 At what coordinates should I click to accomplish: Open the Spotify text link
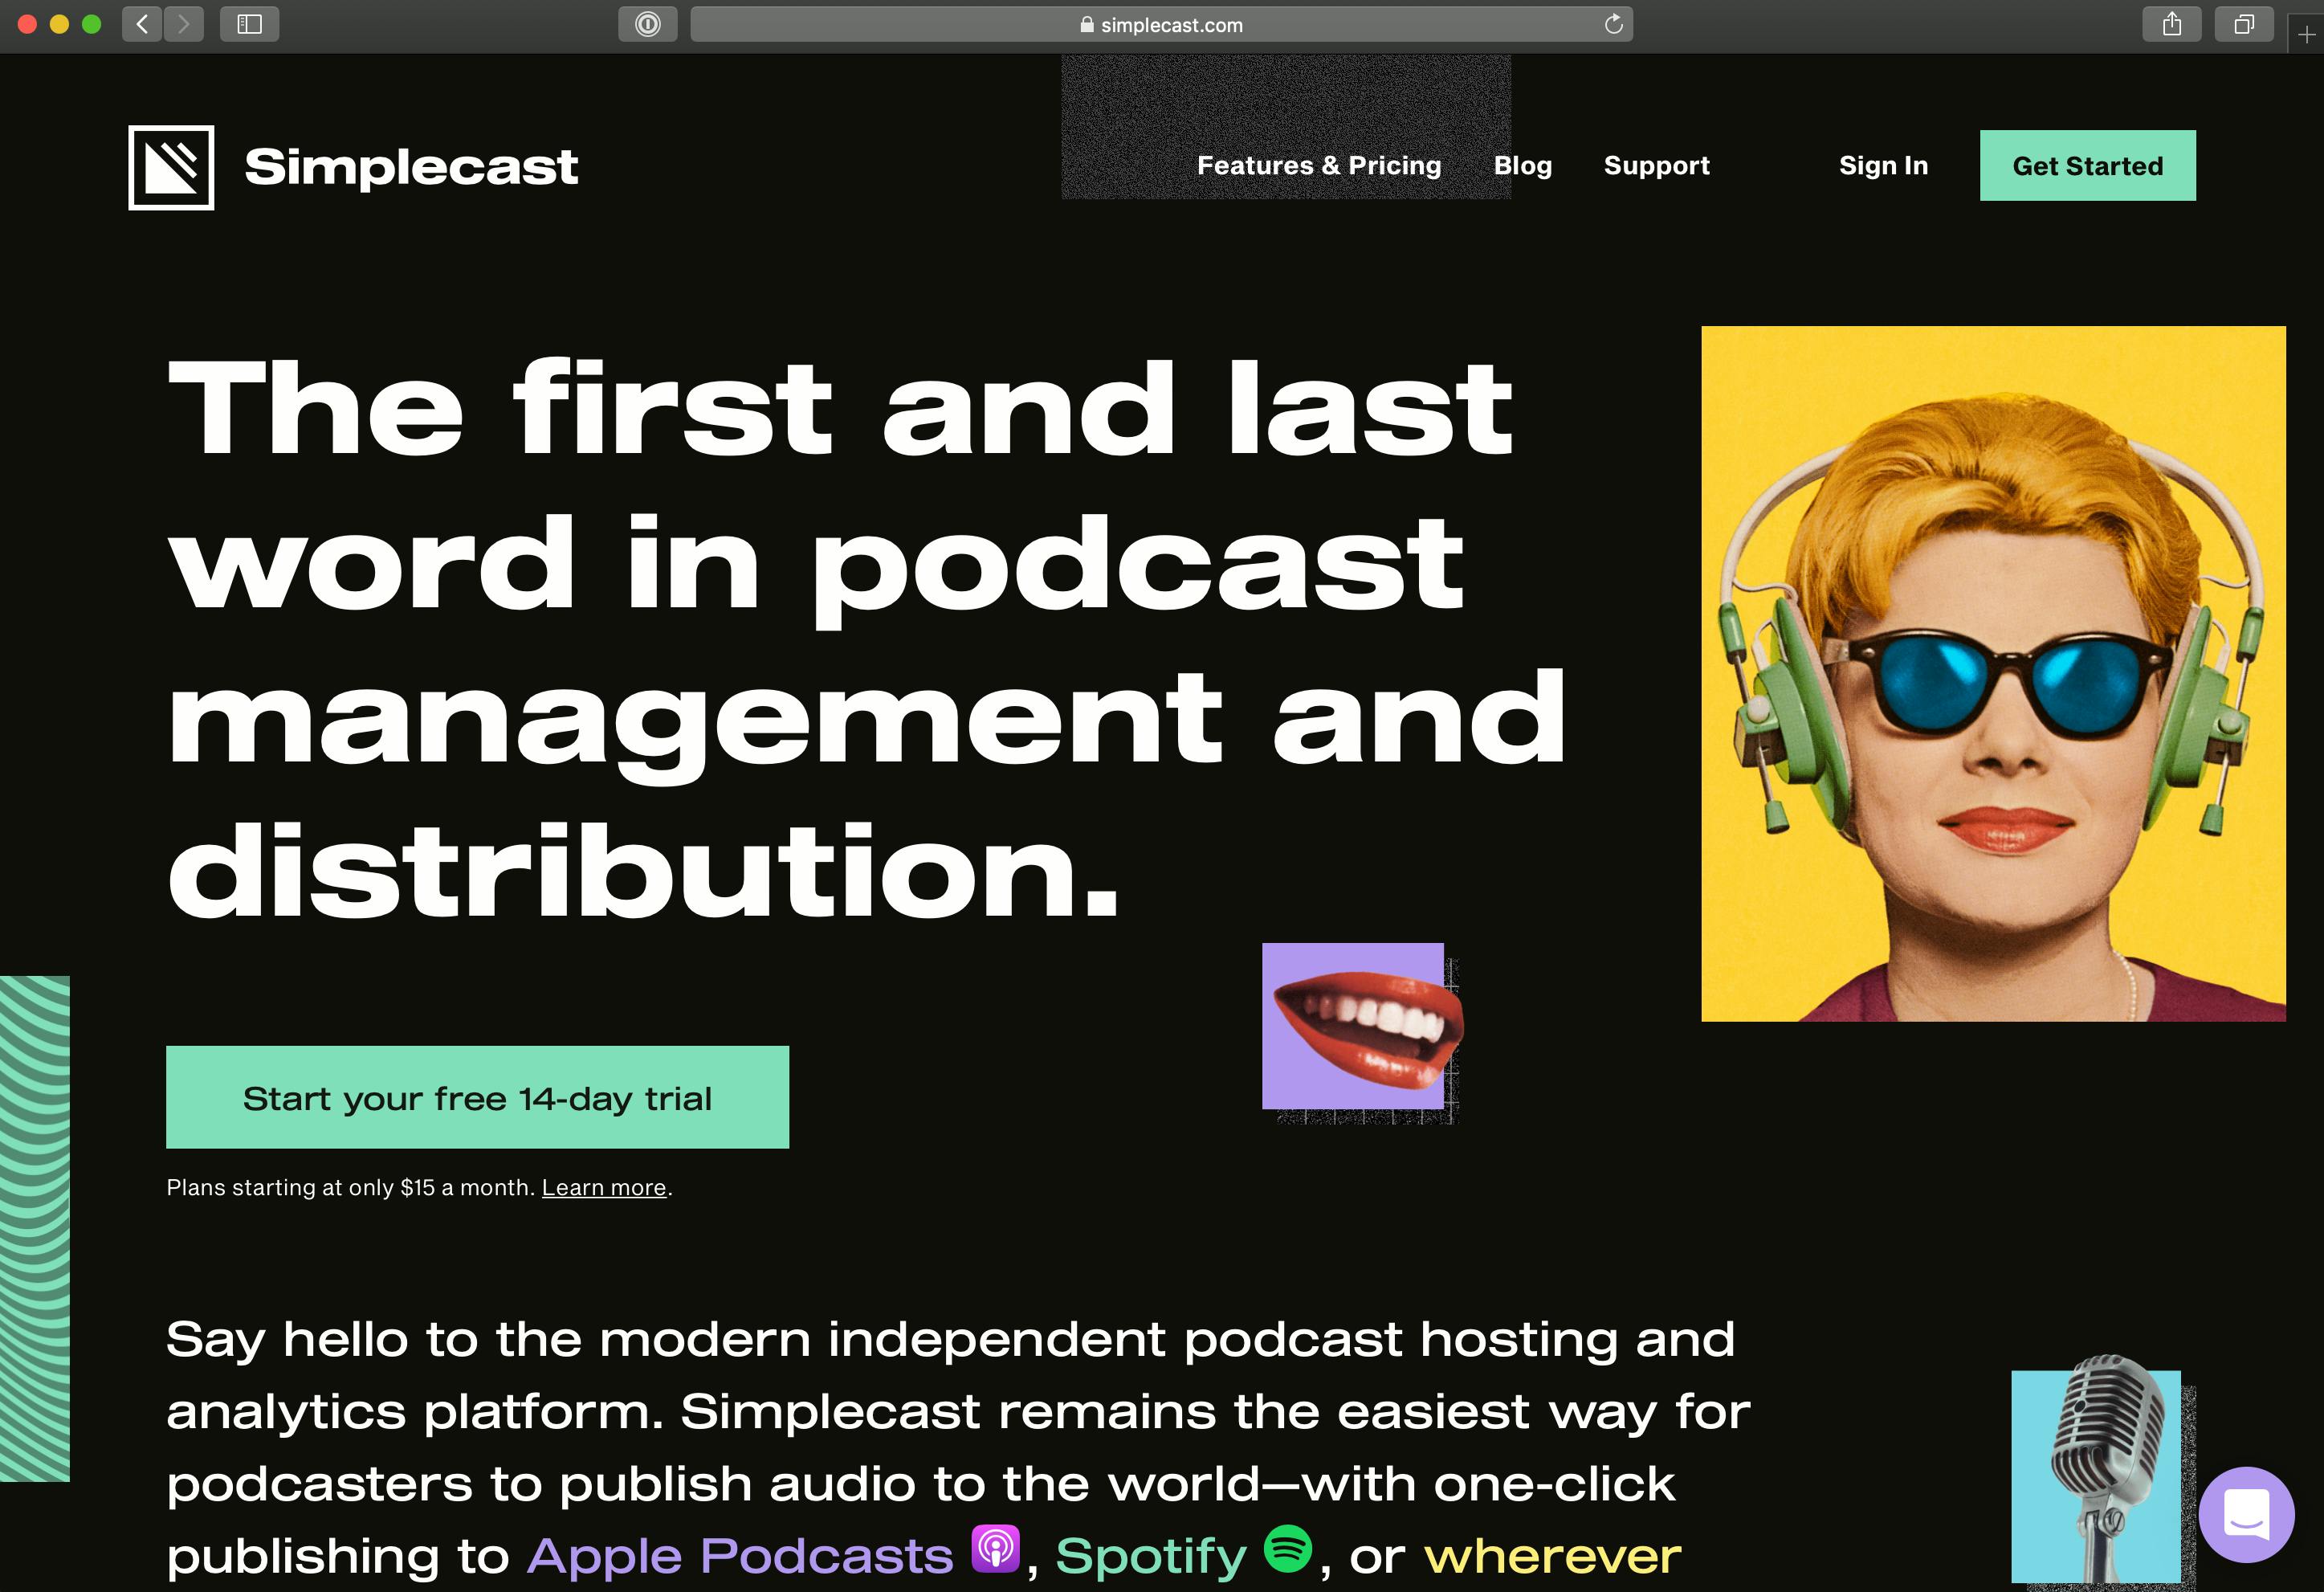[1151, 1557]
